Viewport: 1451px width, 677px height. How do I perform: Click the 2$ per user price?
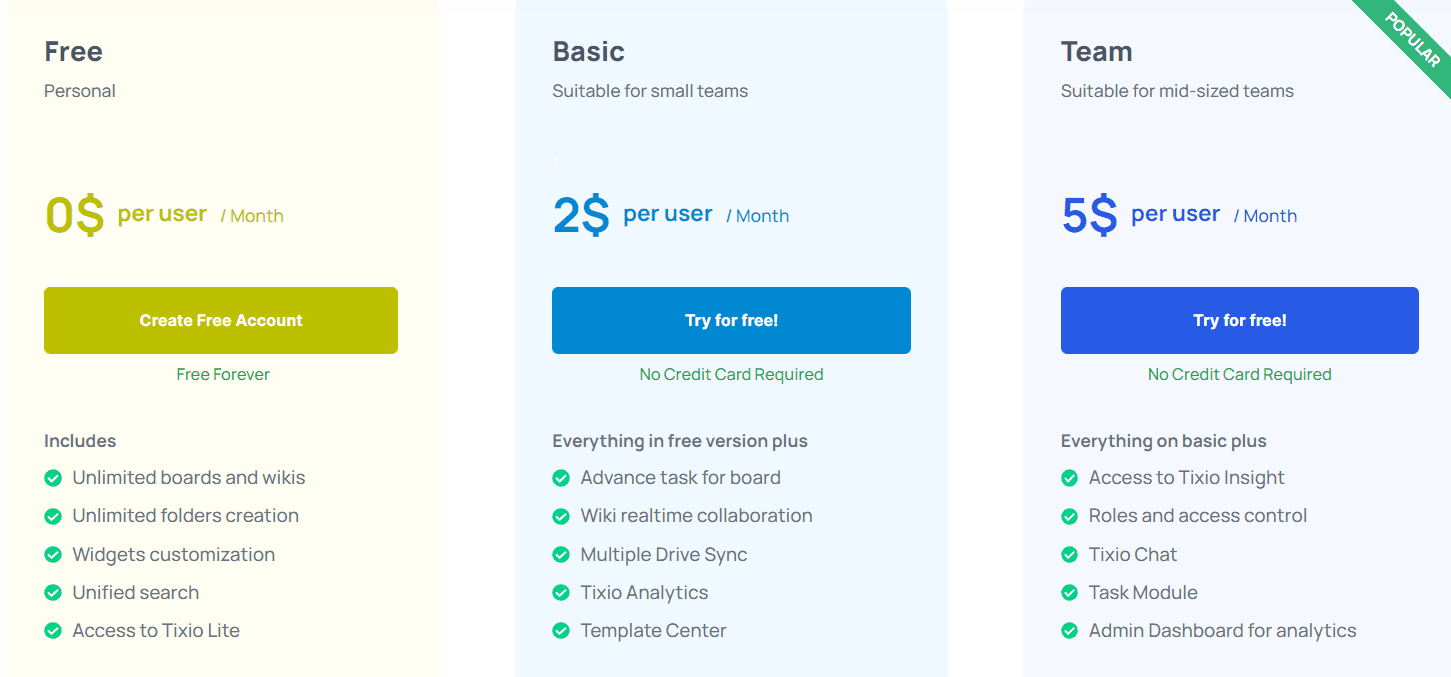(581, 215)
